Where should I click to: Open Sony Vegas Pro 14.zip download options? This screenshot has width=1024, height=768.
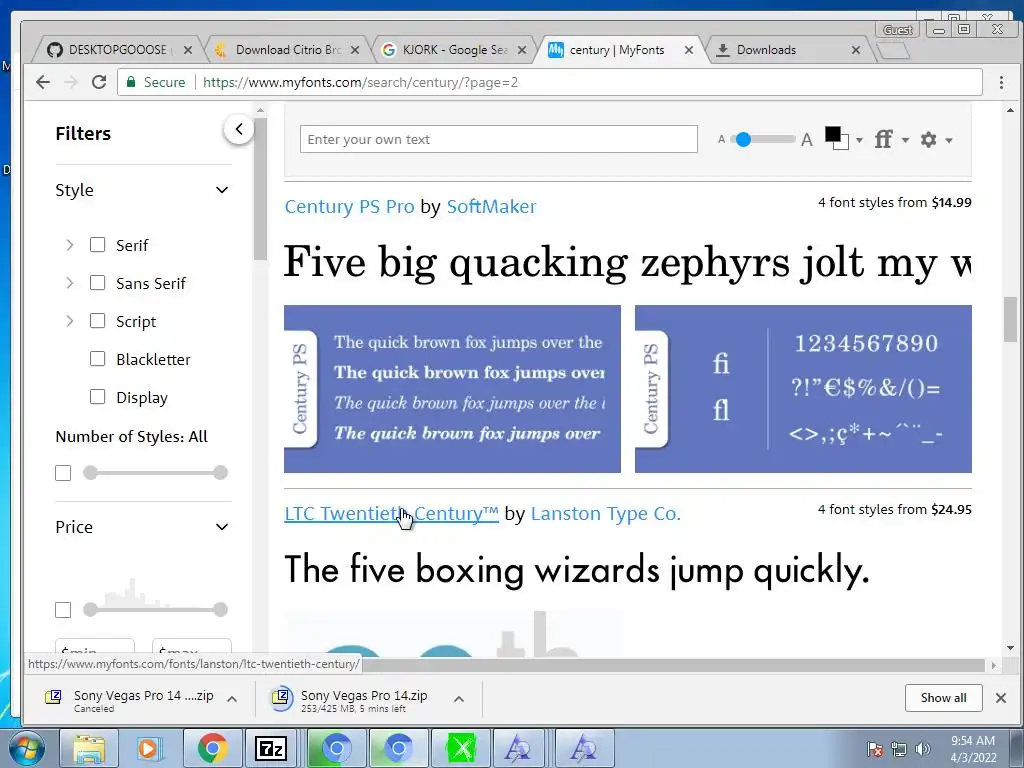point(459,699)
